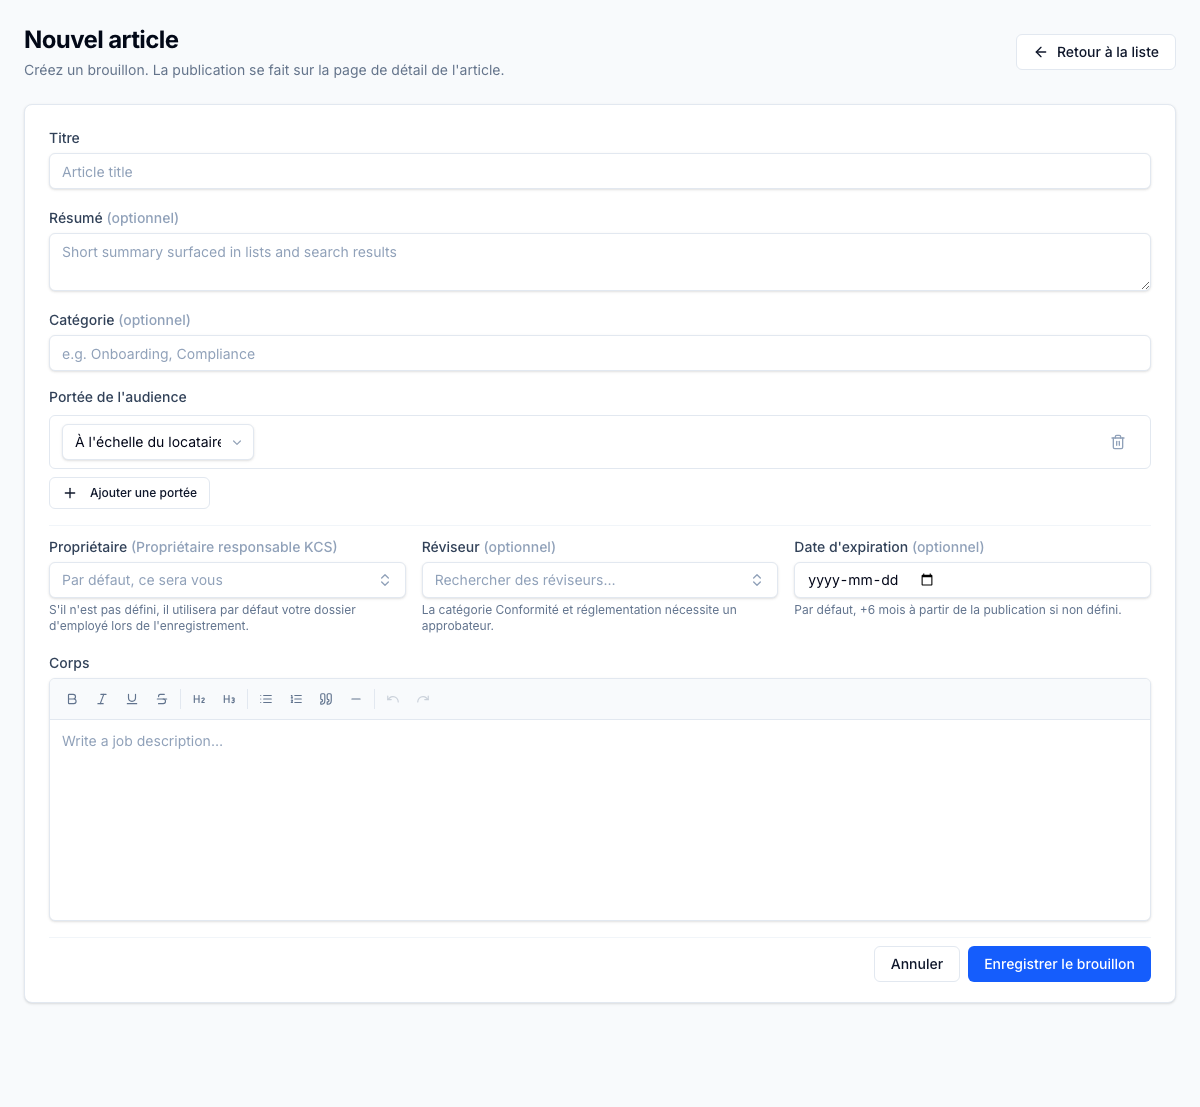1200x1107 pixels.
Task: Click the Annuler button
Action: (917, 964)
